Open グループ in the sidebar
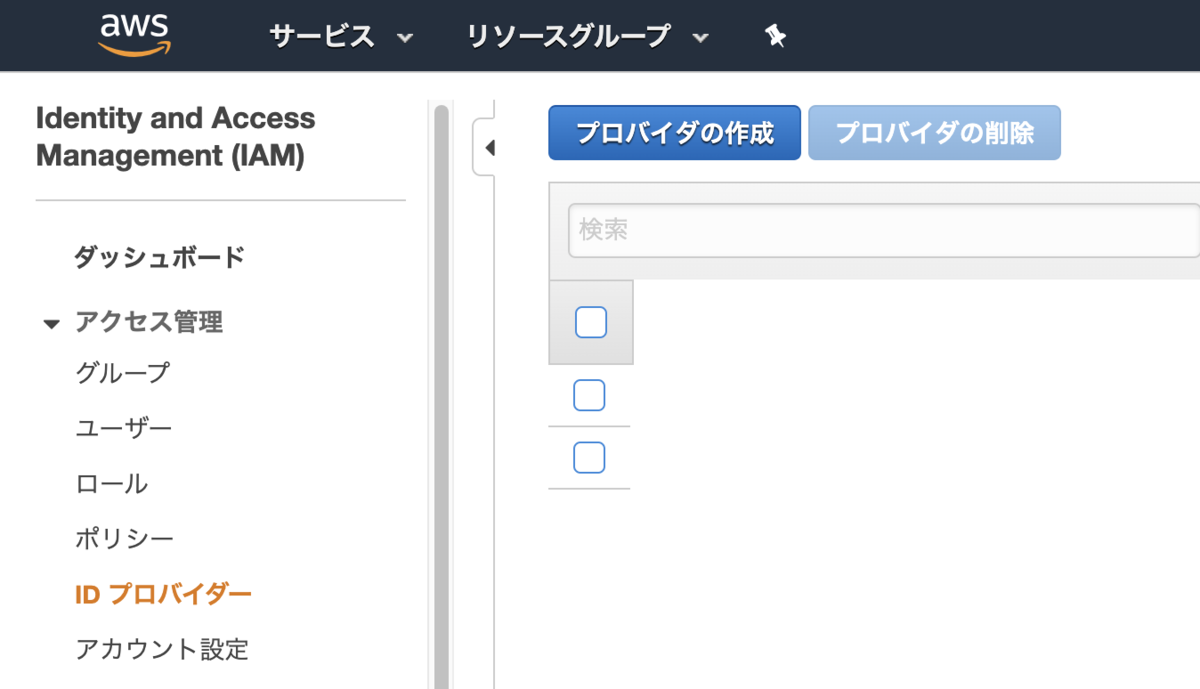Screen dimensions: 1200x689 tap(123, 373)
